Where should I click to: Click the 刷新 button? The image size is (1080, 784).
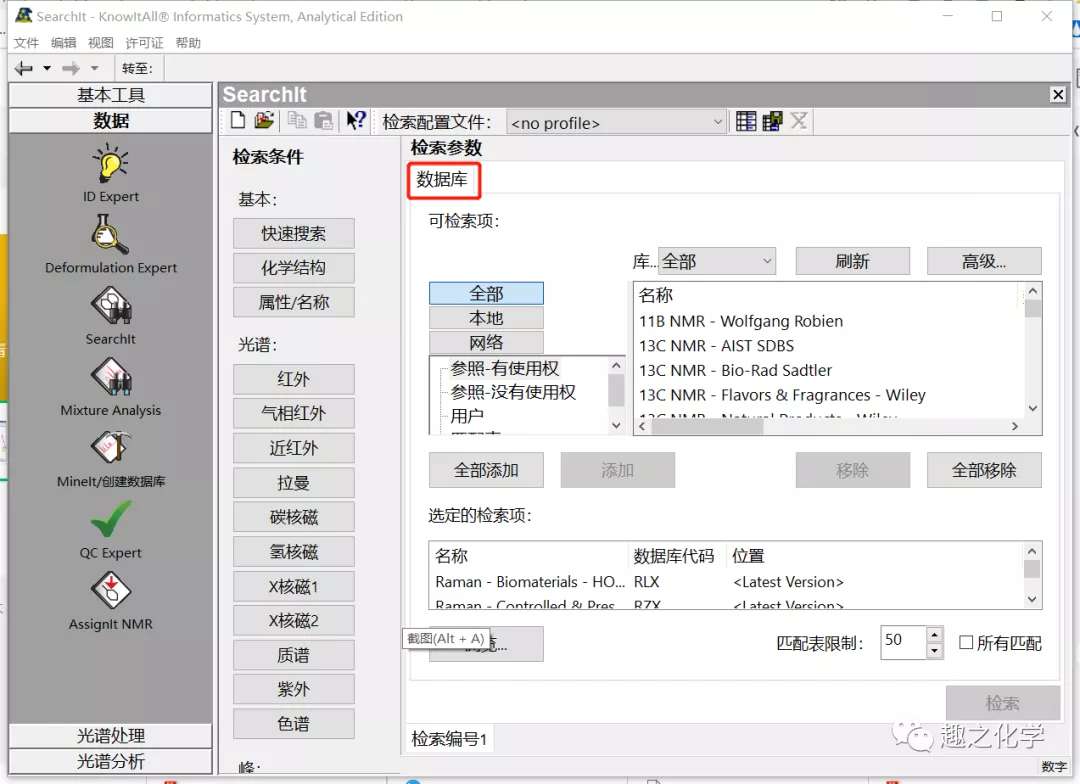[853, 261]
